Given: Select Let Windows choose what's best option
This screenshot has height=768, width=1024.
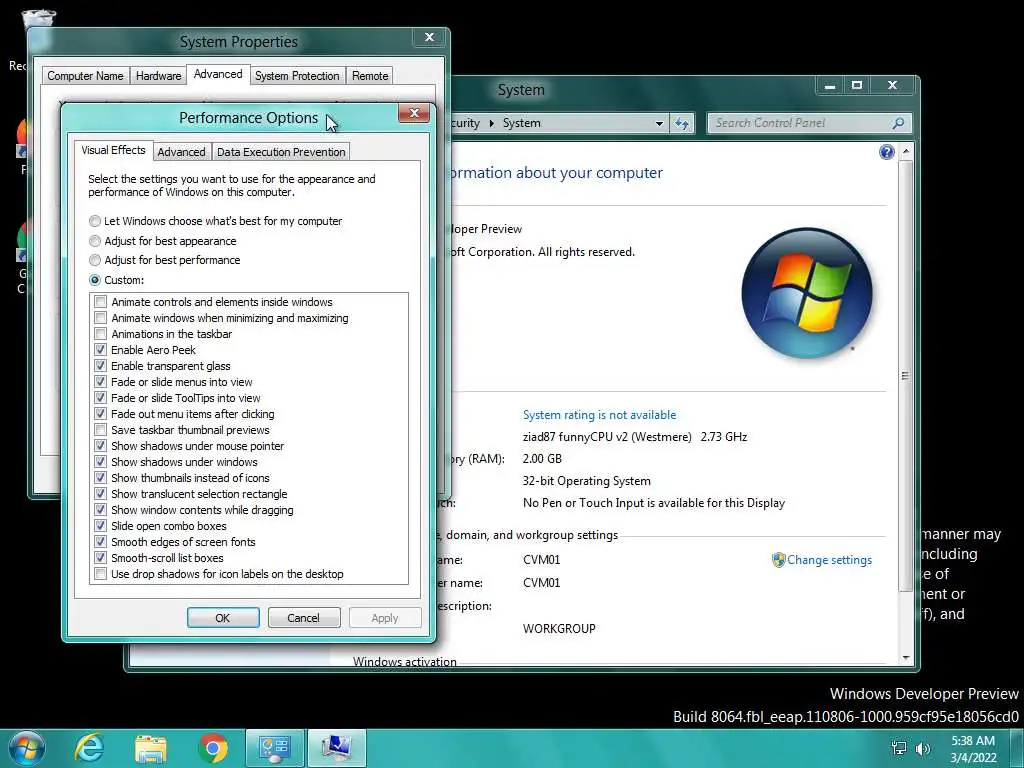Looking at the screenshot, I should click(95, 221).
